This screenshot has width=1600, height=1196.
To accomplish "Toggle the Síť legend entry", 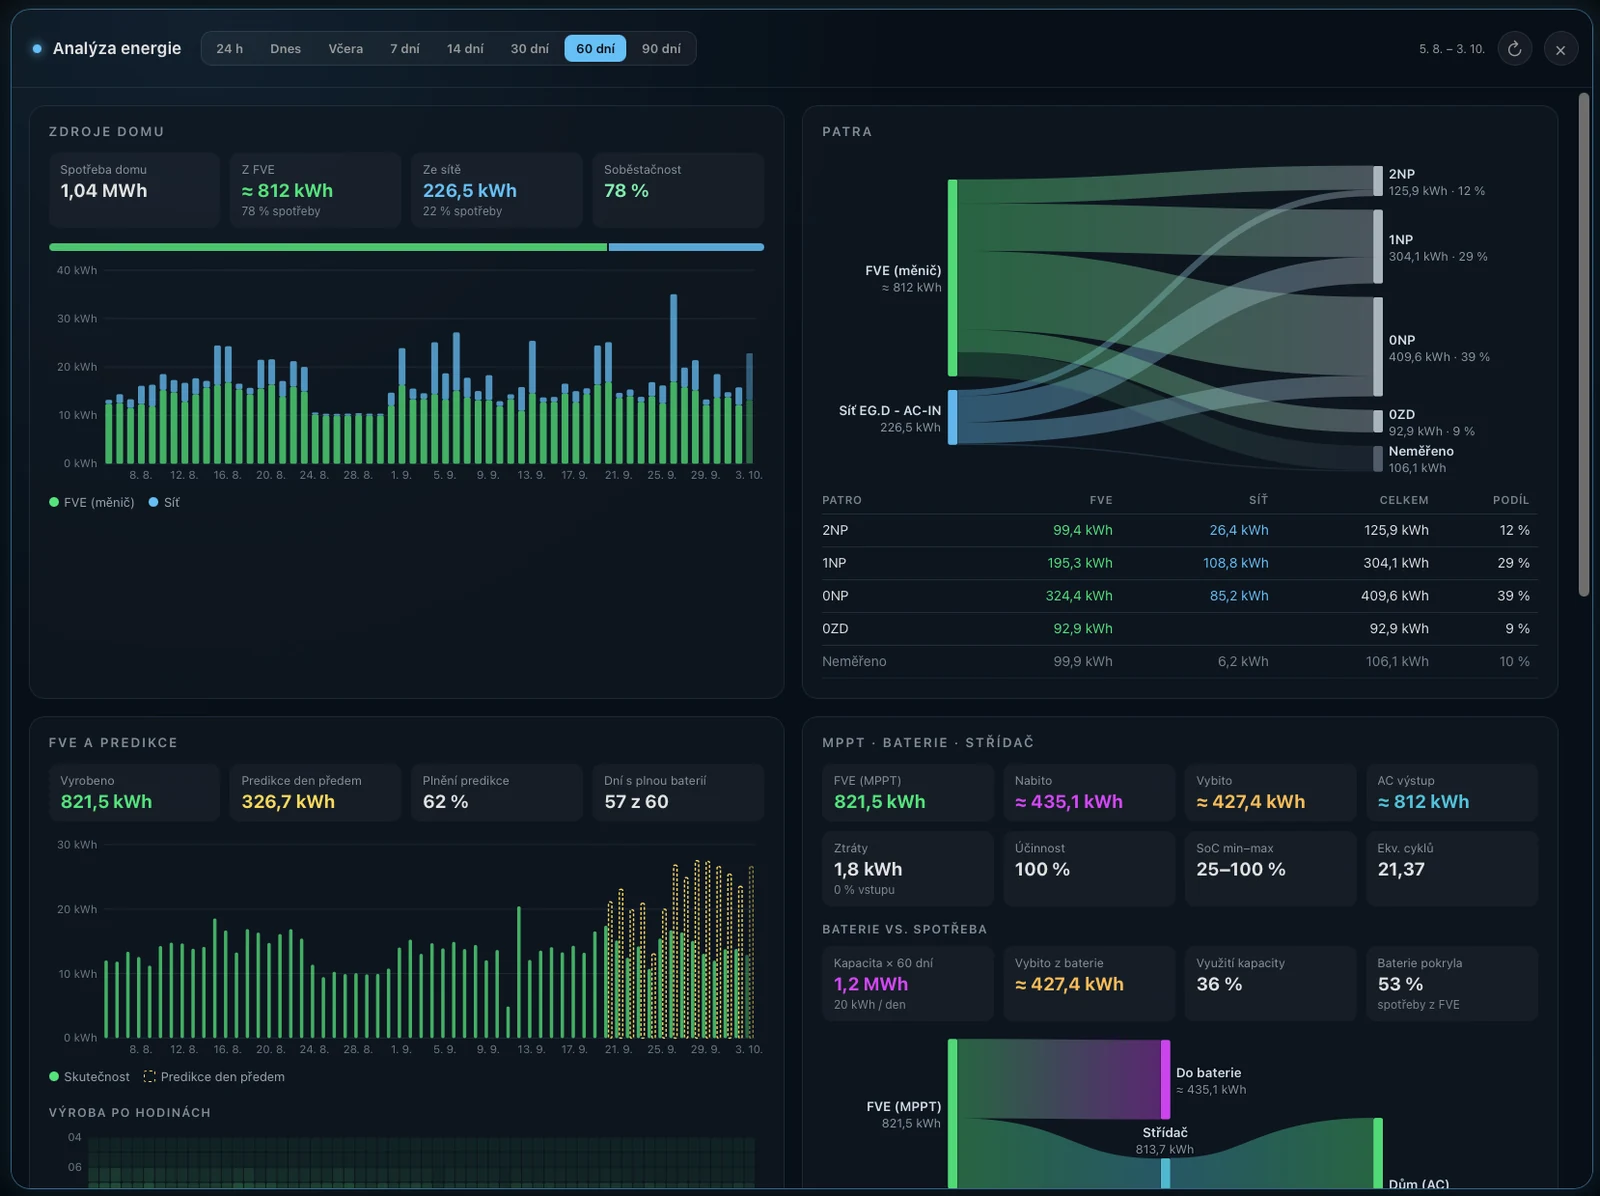I will pyautogui.click(x=165, y=502).
